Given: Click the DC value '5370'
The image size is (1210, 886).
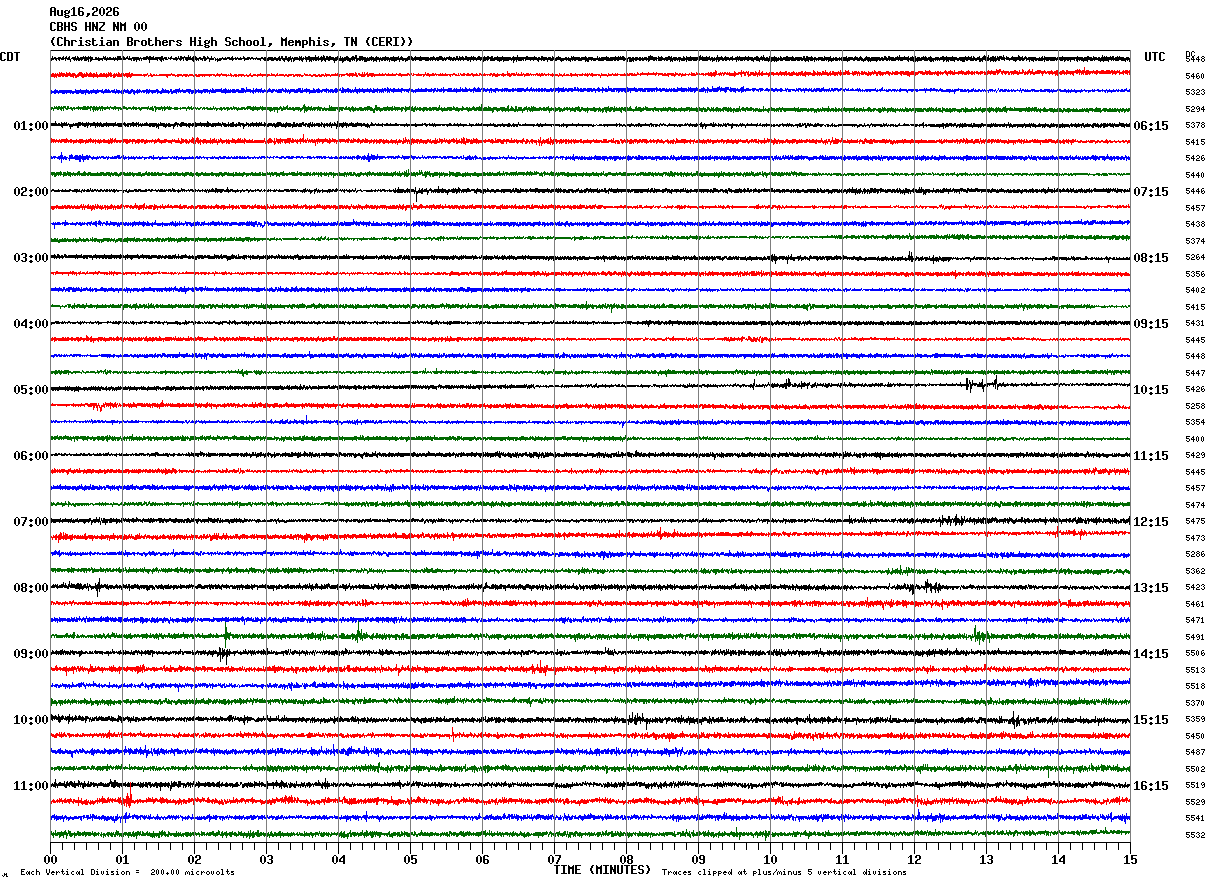Looking at the screenshot, I should pyautogui.click(x=1195, y=703).
